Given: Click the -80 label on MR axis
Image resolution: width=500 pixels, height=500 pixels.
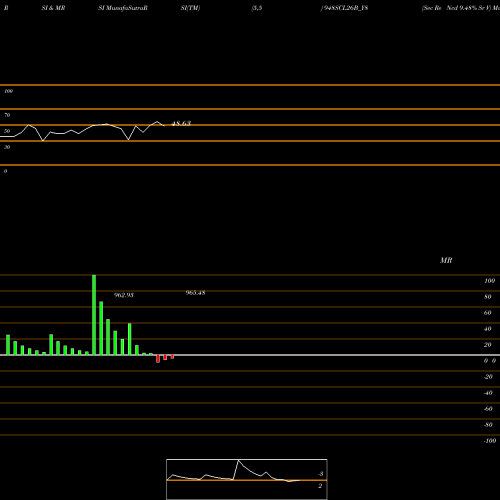Looking at the screenshot, I should click(x=488, y=425).
